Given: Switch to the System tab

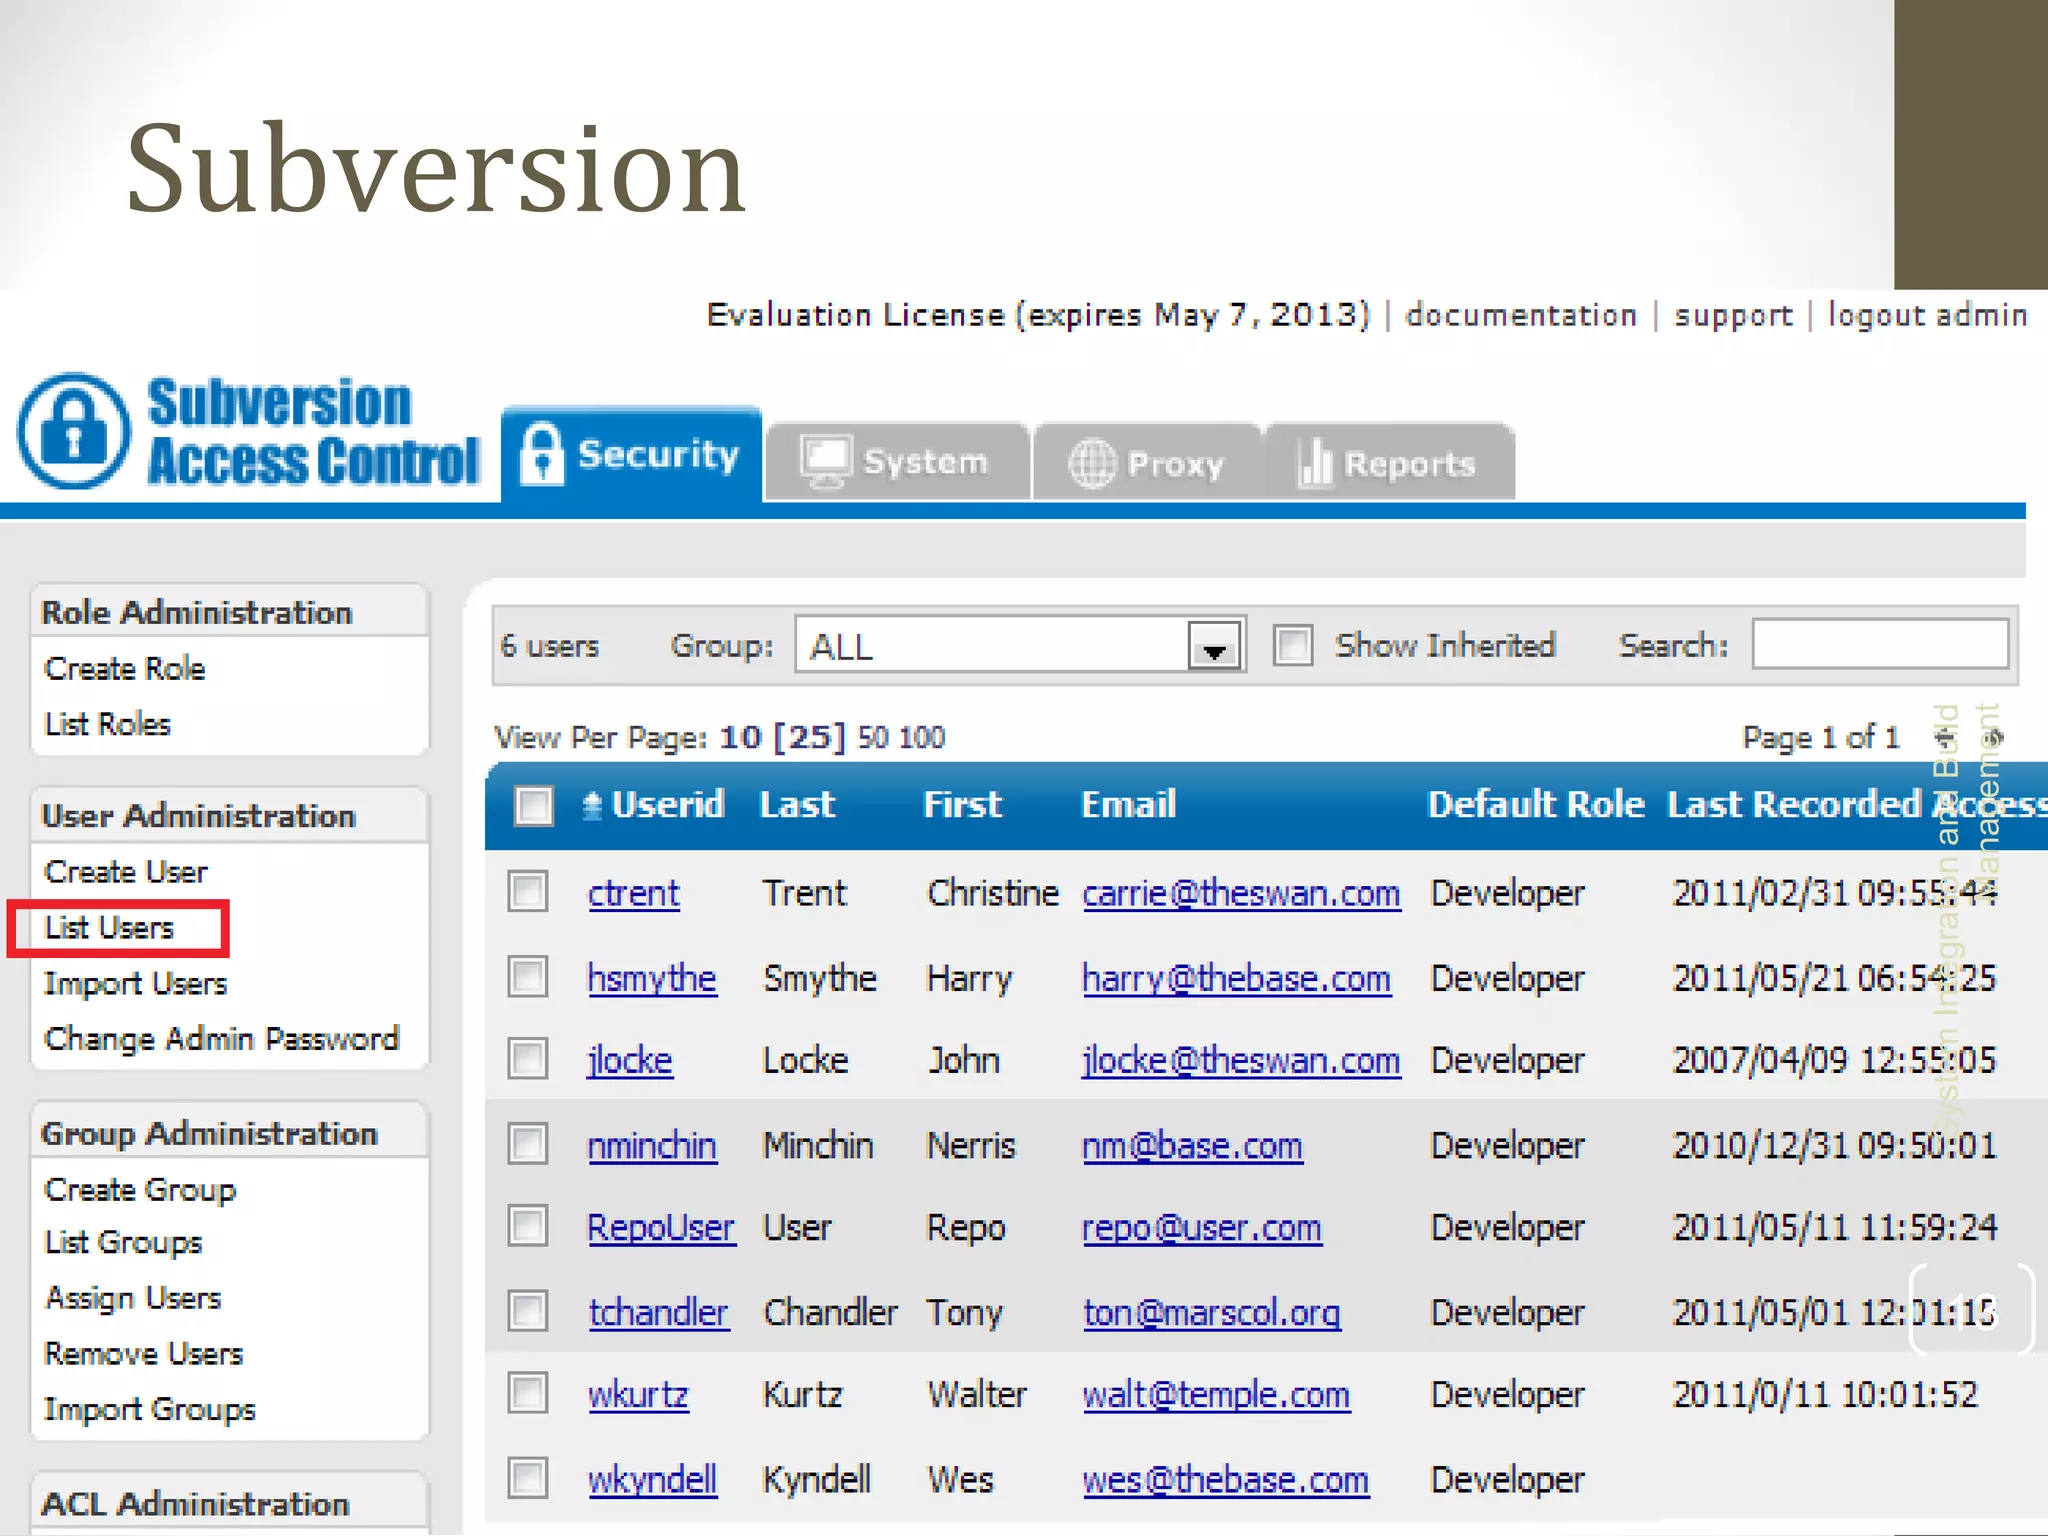Looking at the screenshot, I should click(897, 461).
